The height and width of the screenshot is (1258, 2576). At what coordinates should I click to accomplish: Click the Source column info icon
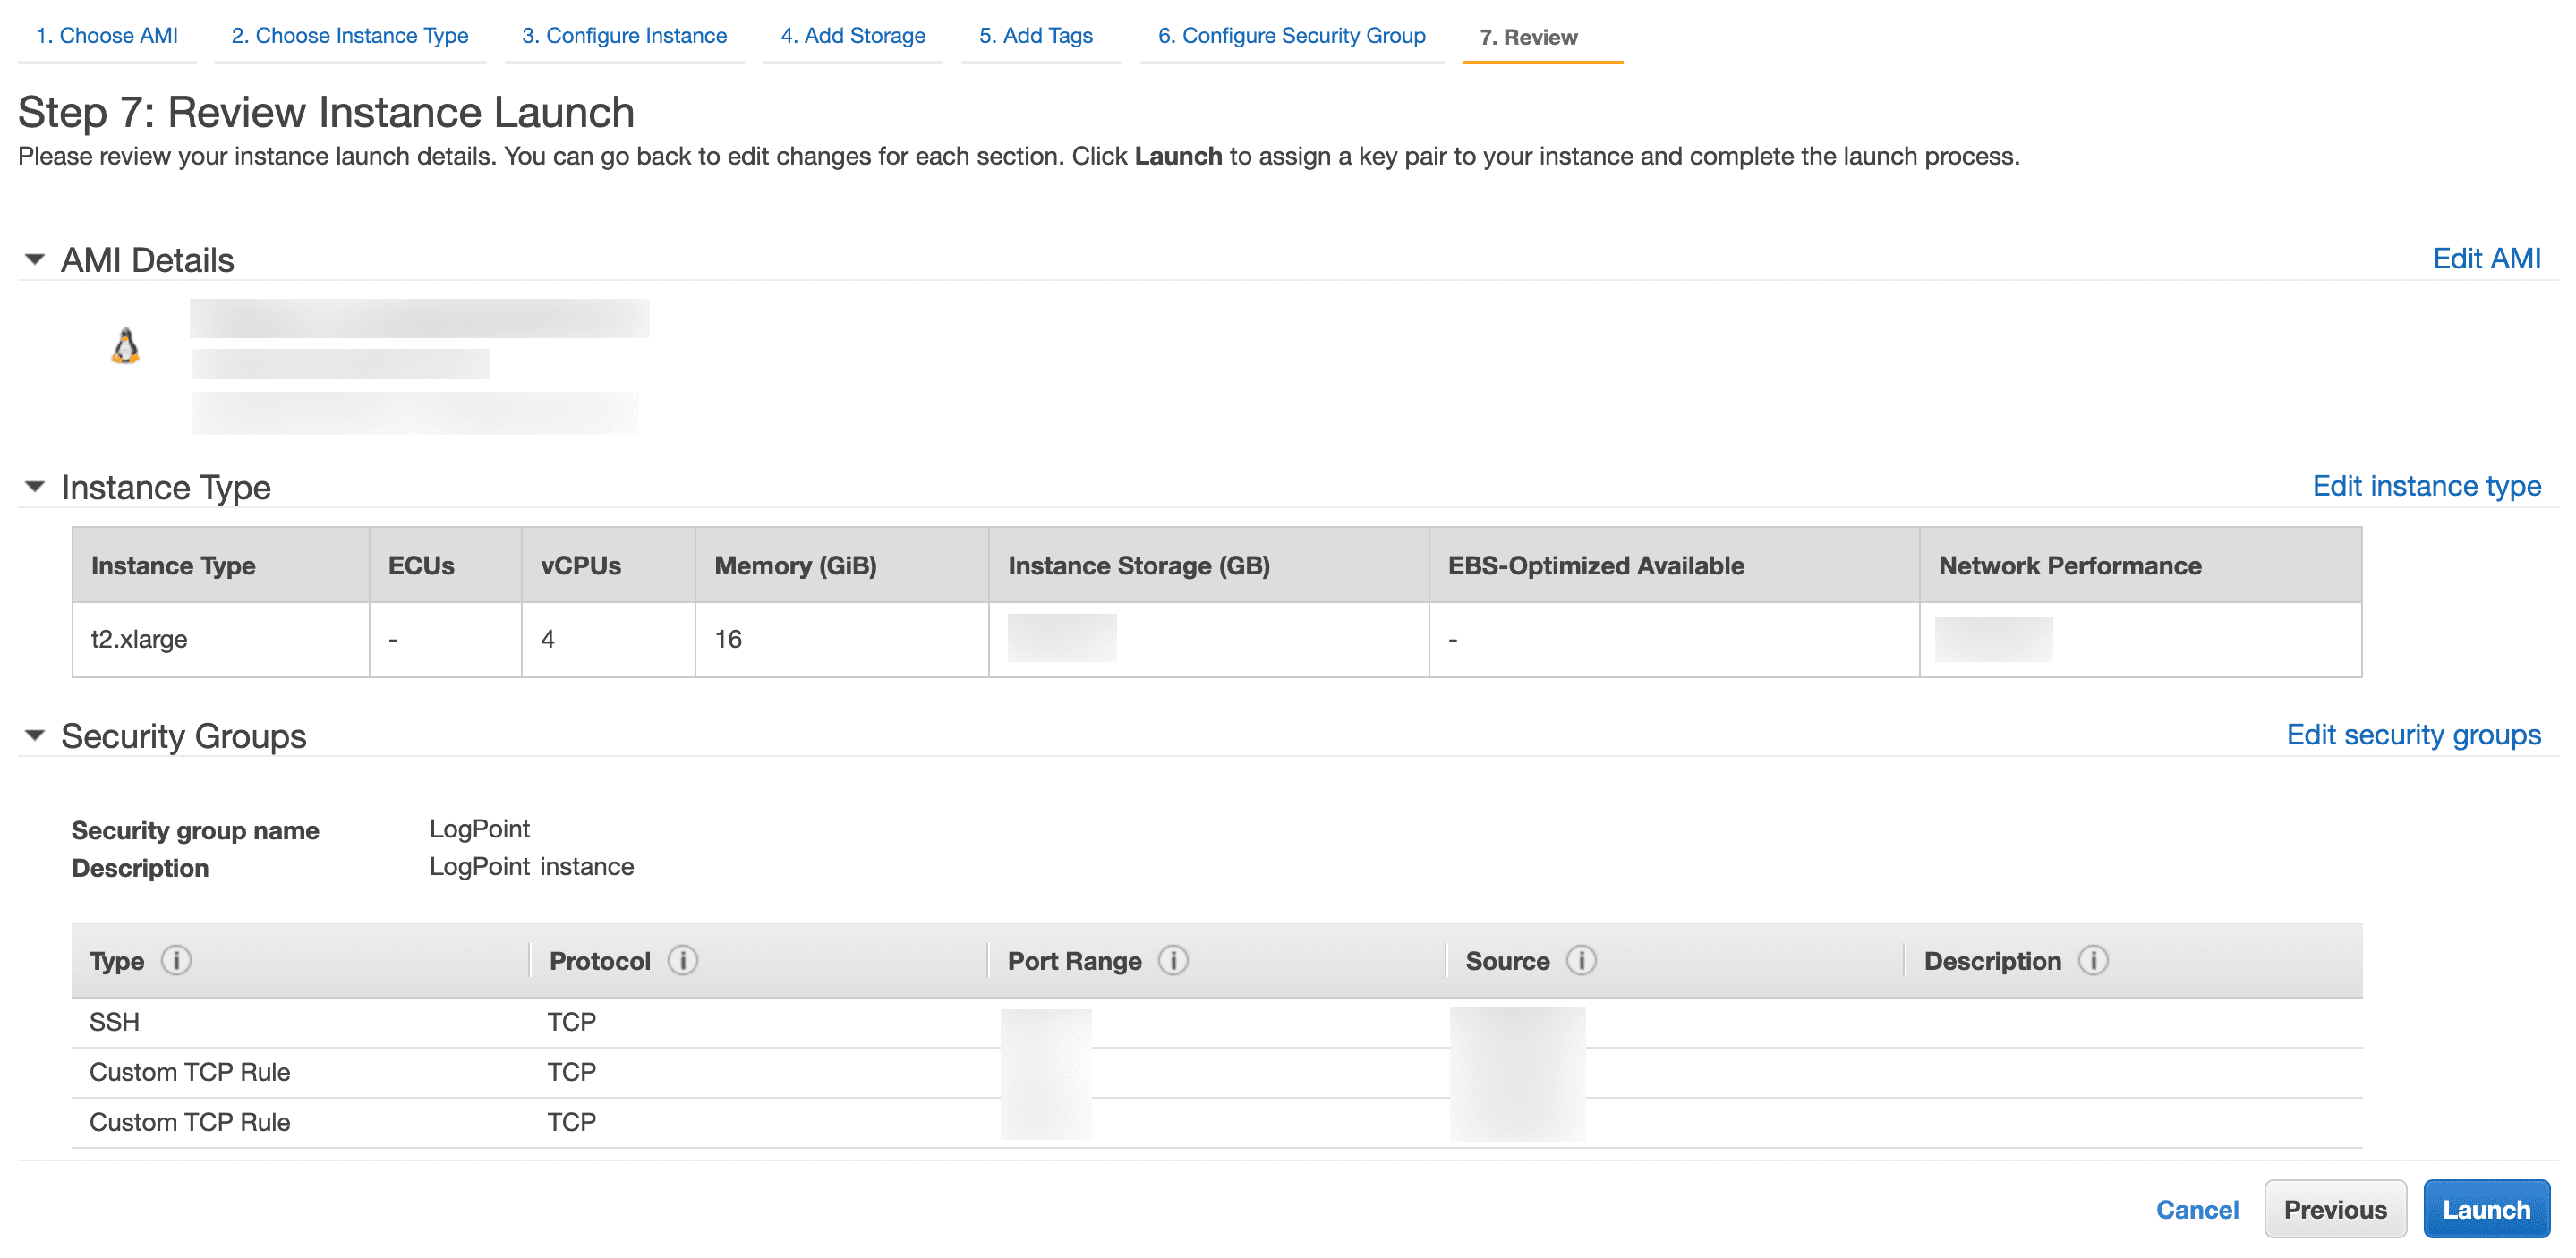1582,961
